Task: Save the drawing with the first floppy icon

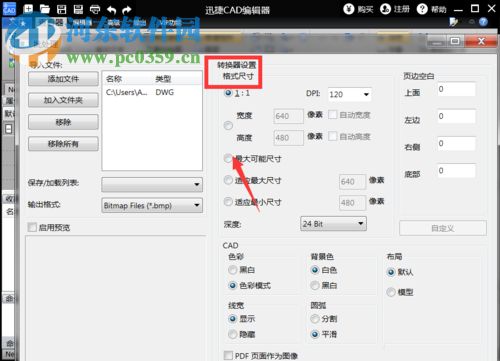Action: click(62, 9)
